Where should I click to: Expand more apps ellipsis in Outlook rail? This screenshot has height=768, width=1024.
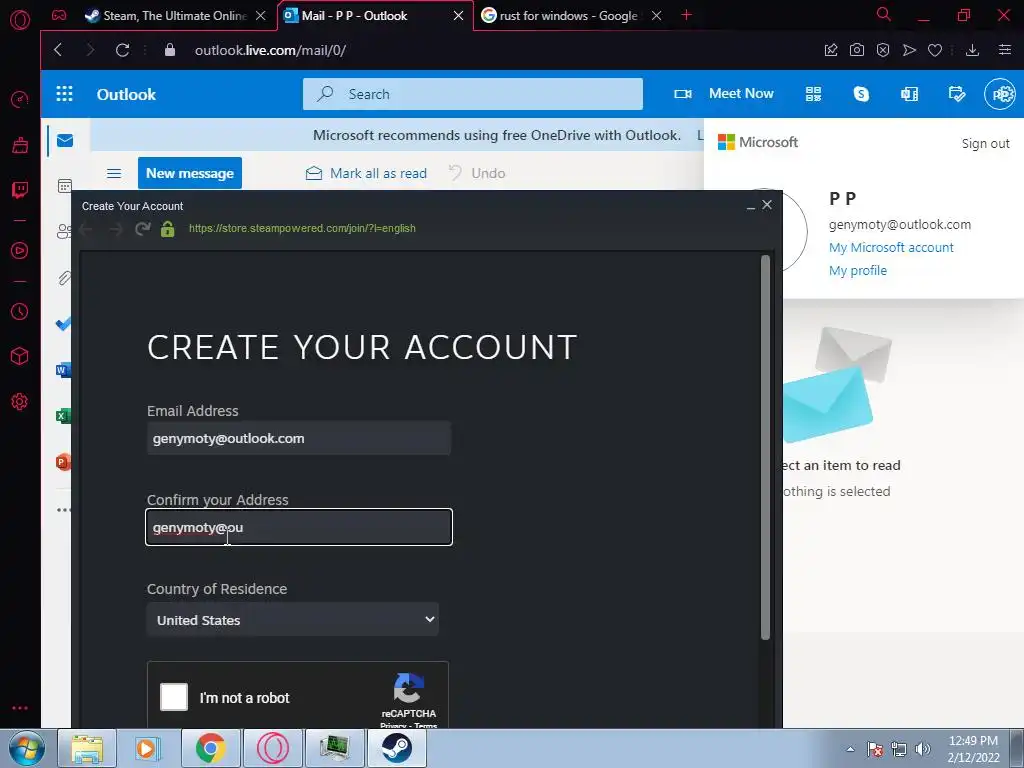(63, 509)
